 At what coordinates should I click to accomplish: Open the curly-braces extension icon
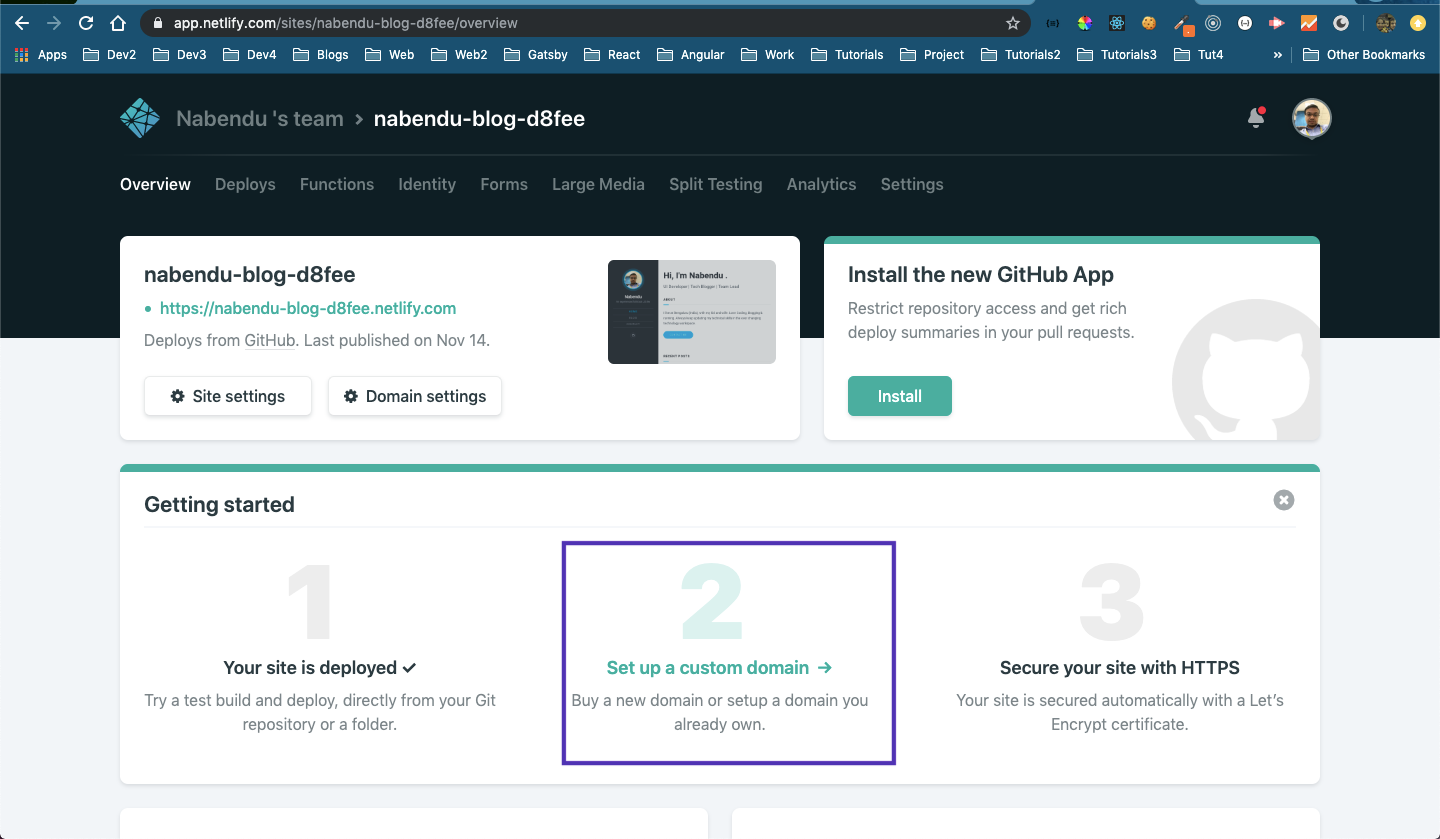(x=1052, y=23)
